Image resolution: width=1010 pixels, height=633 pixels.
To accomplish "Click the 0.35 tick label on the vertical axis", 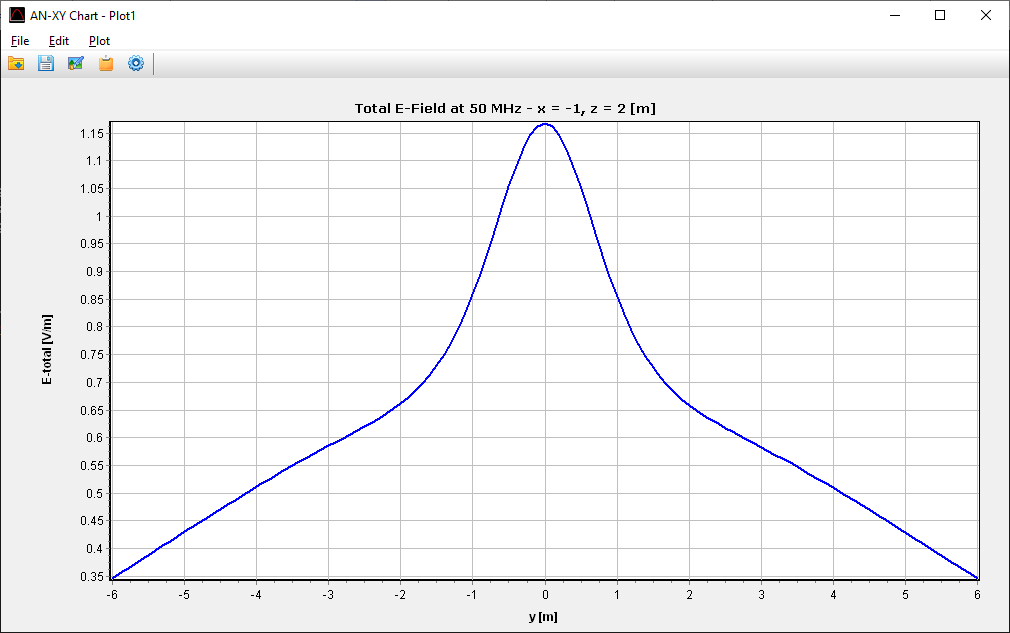I will click(x=91, y=576).
